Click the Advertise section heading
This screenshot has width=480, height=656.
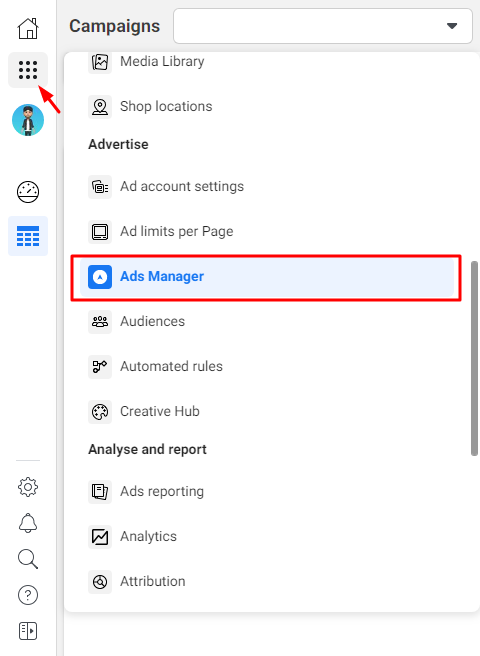118,145
